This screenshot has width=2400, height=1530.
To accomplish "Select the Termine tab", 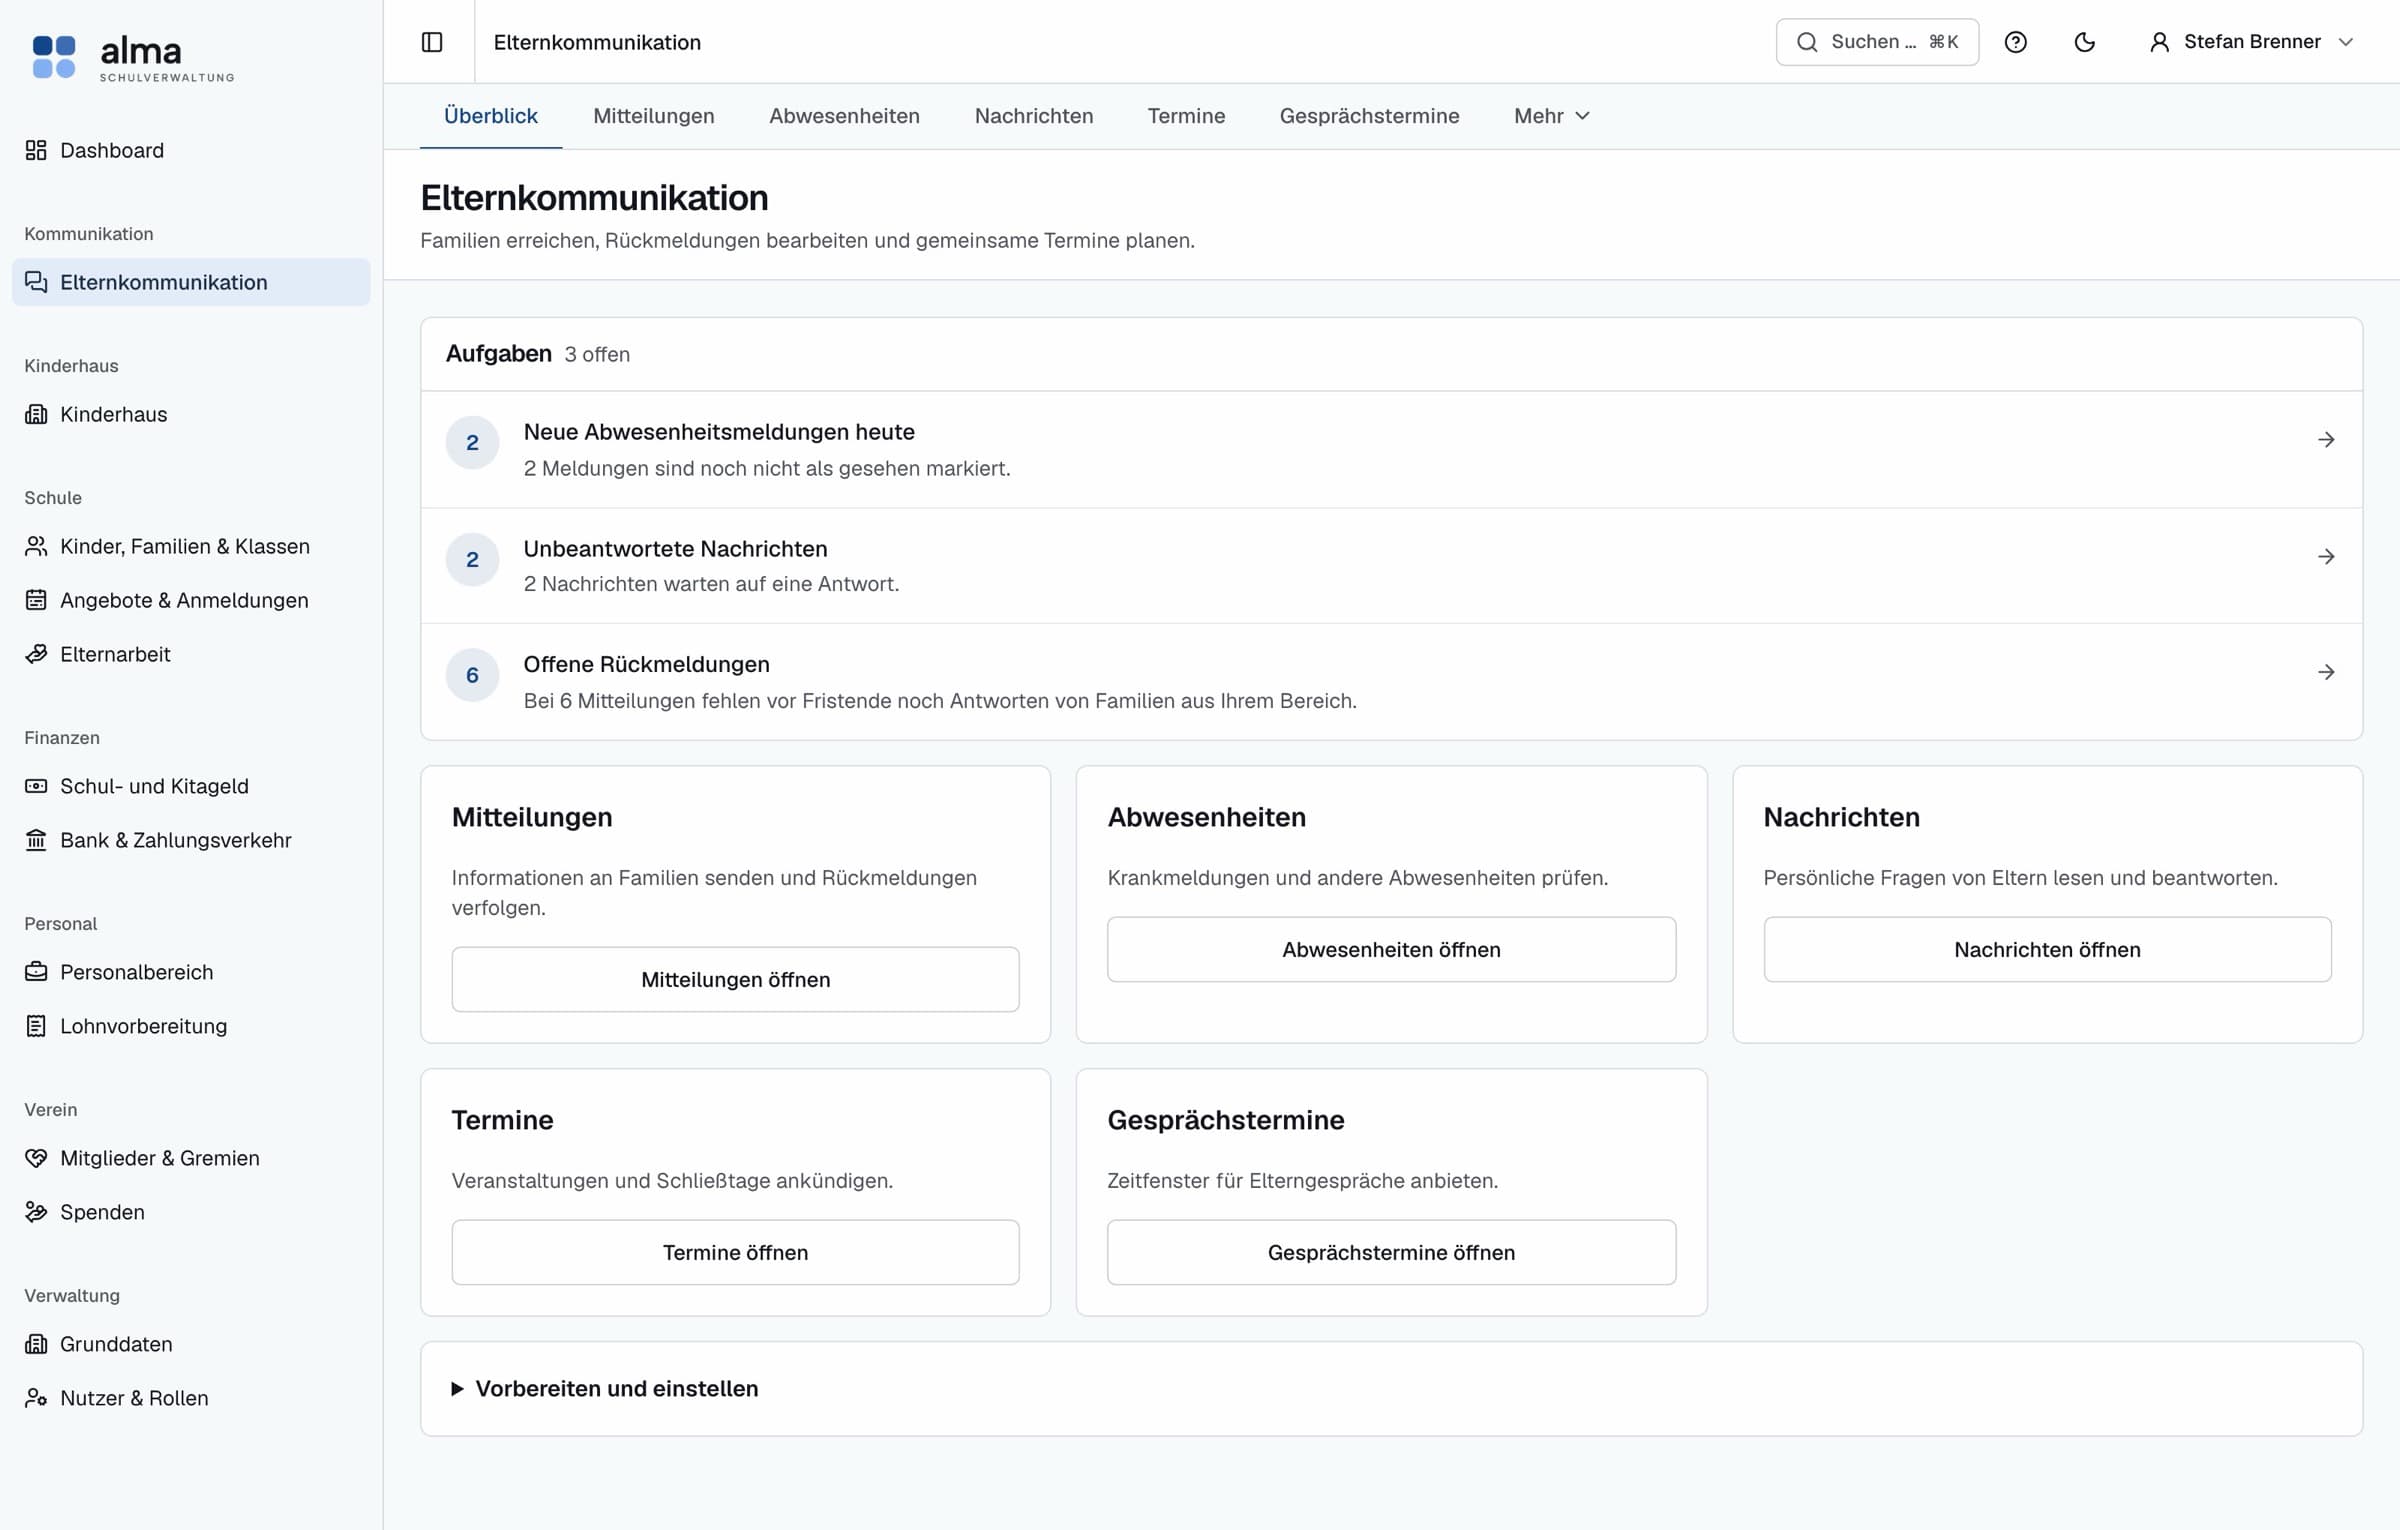I will point(1186,116).
